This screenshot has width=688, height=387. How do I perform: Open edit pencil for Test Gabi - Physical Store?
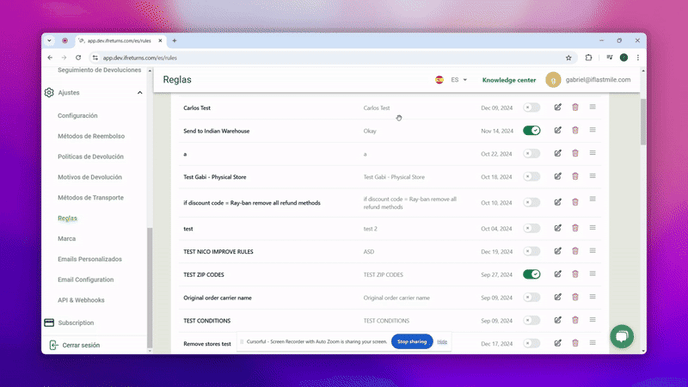(558, 176)
